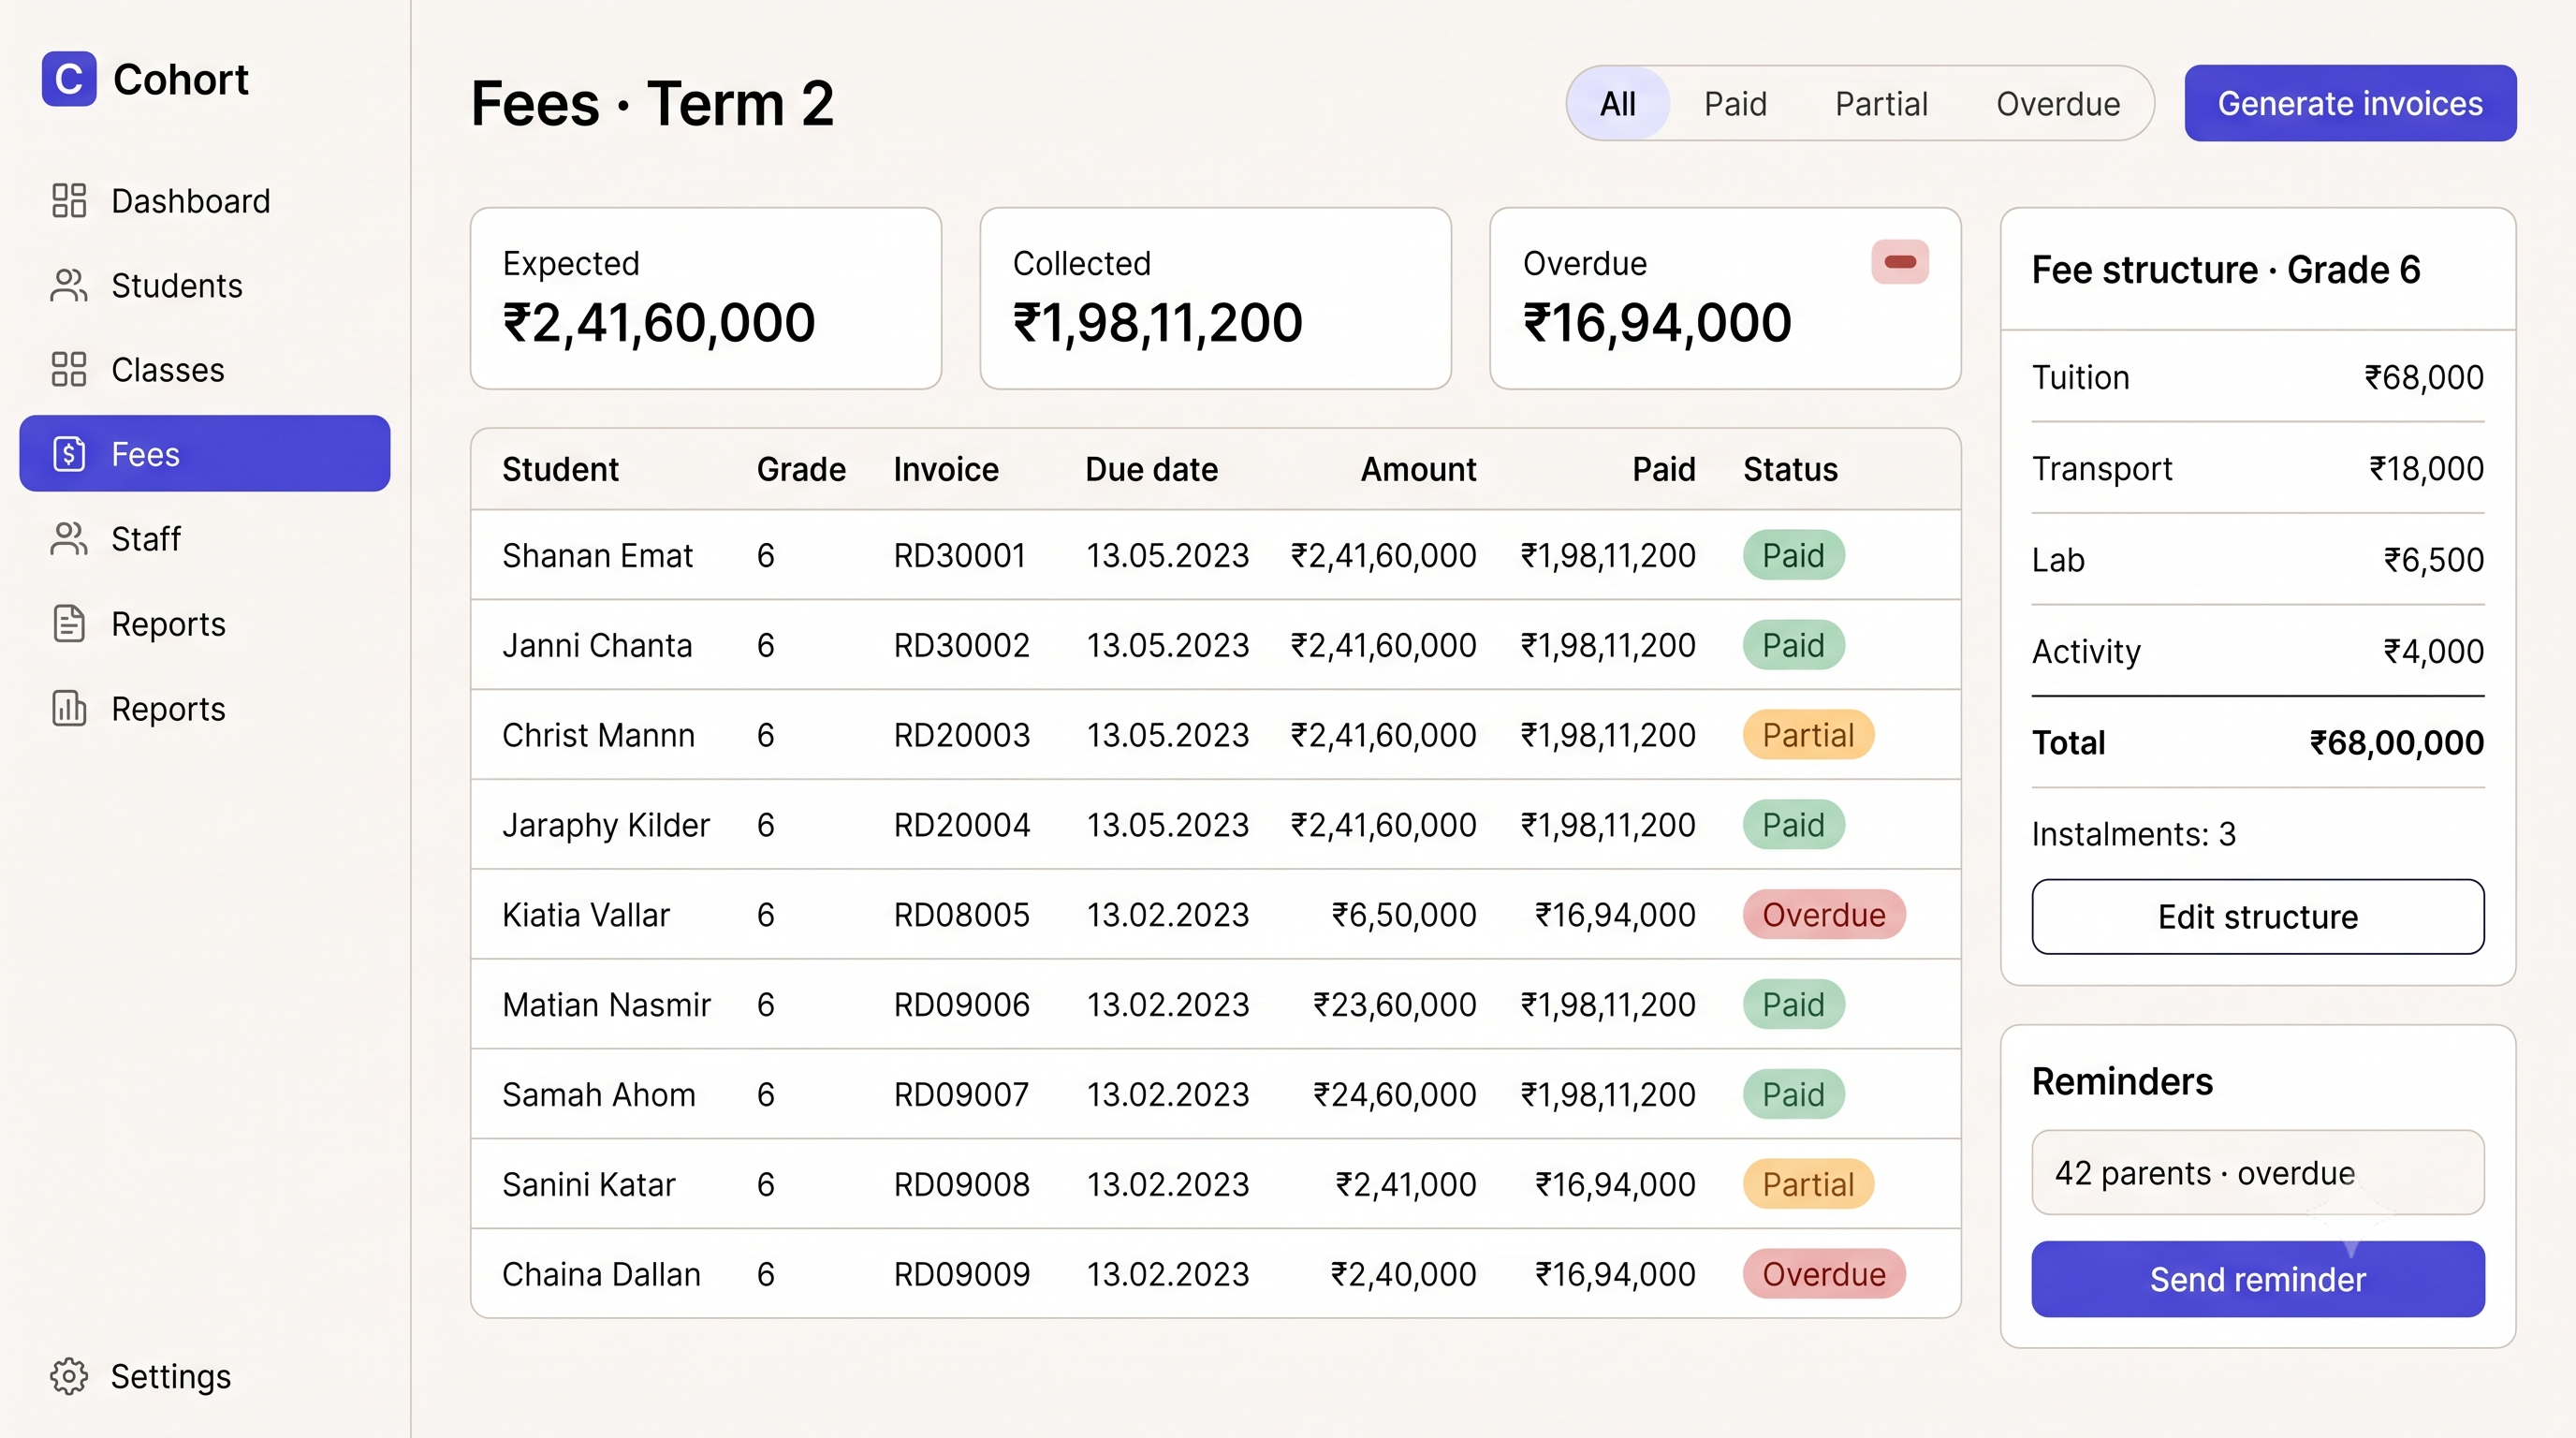Screen dimensions: 2576x1438
Task: Click the Settings gear icon
Action: [x=69, y=1376]
